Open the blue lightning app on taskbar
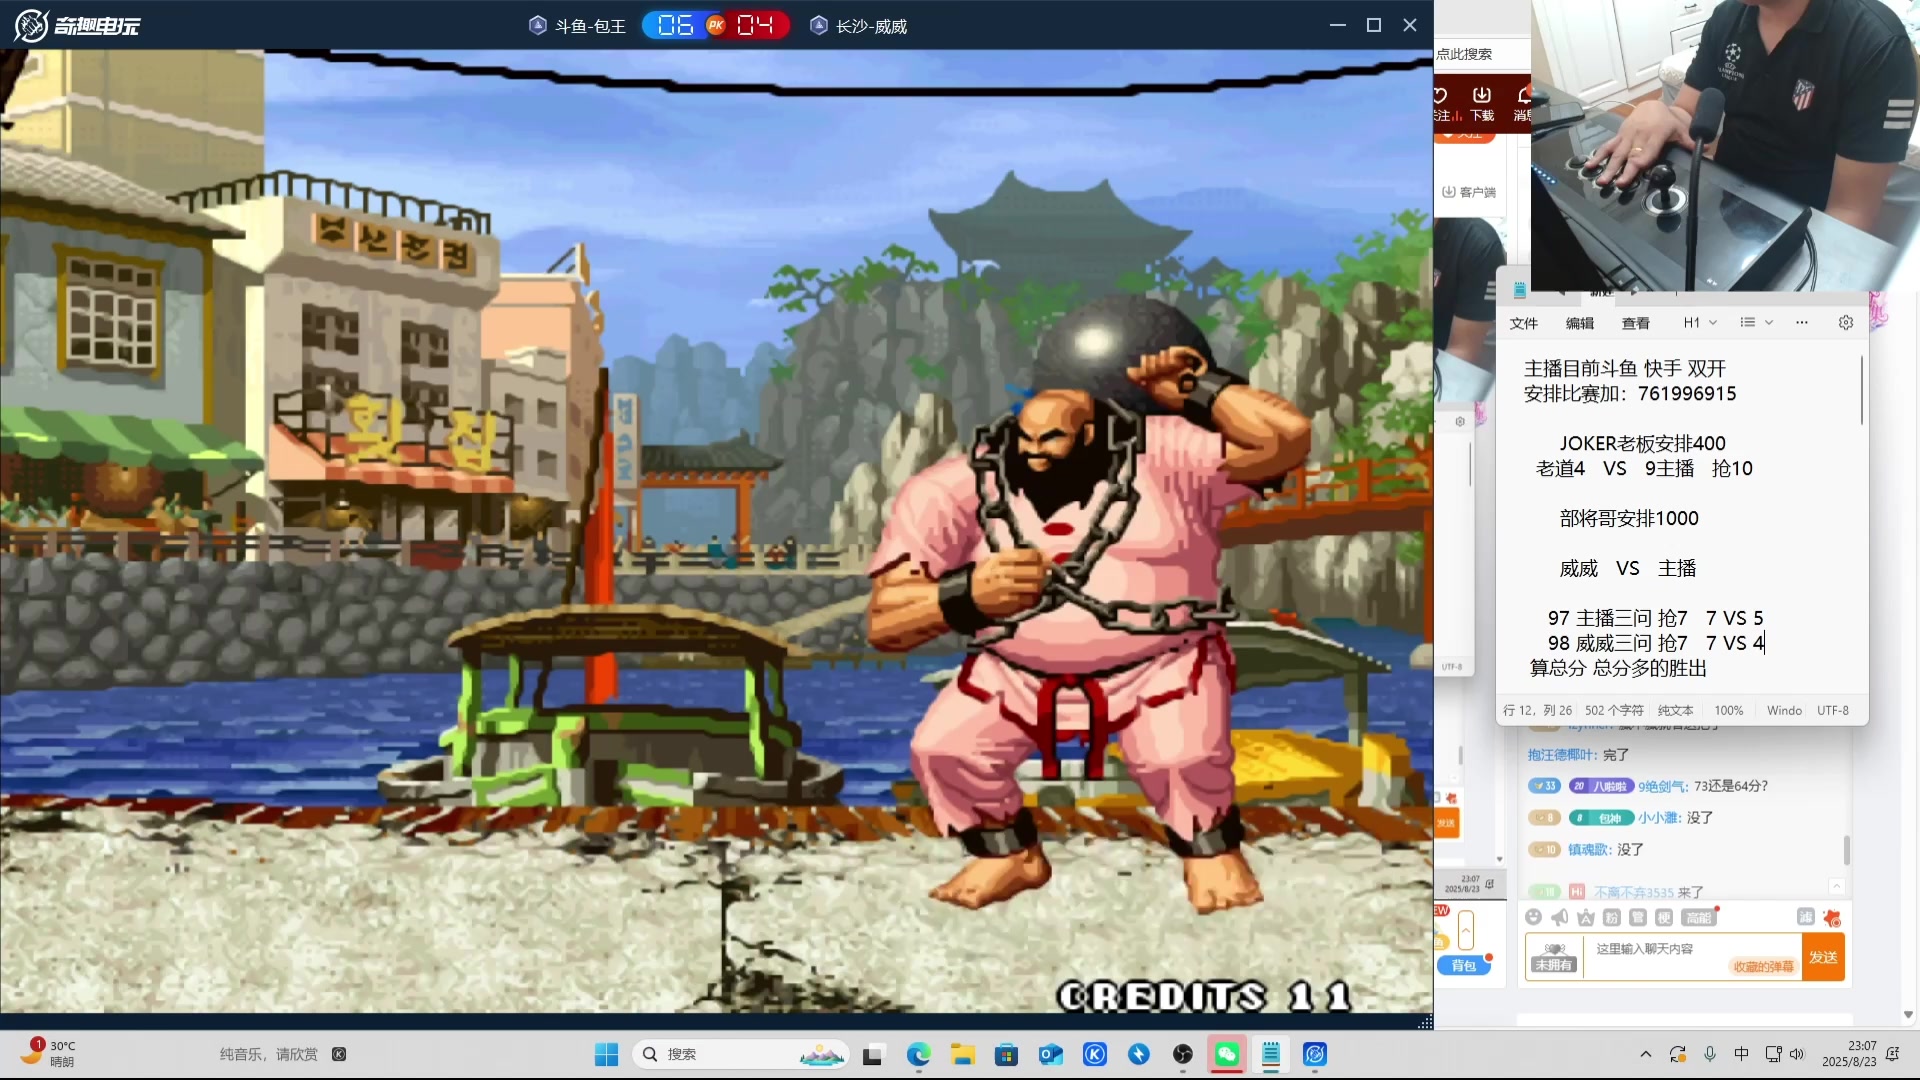The height and width of the screenshot is (1080, 1920). point(1139,1054)
